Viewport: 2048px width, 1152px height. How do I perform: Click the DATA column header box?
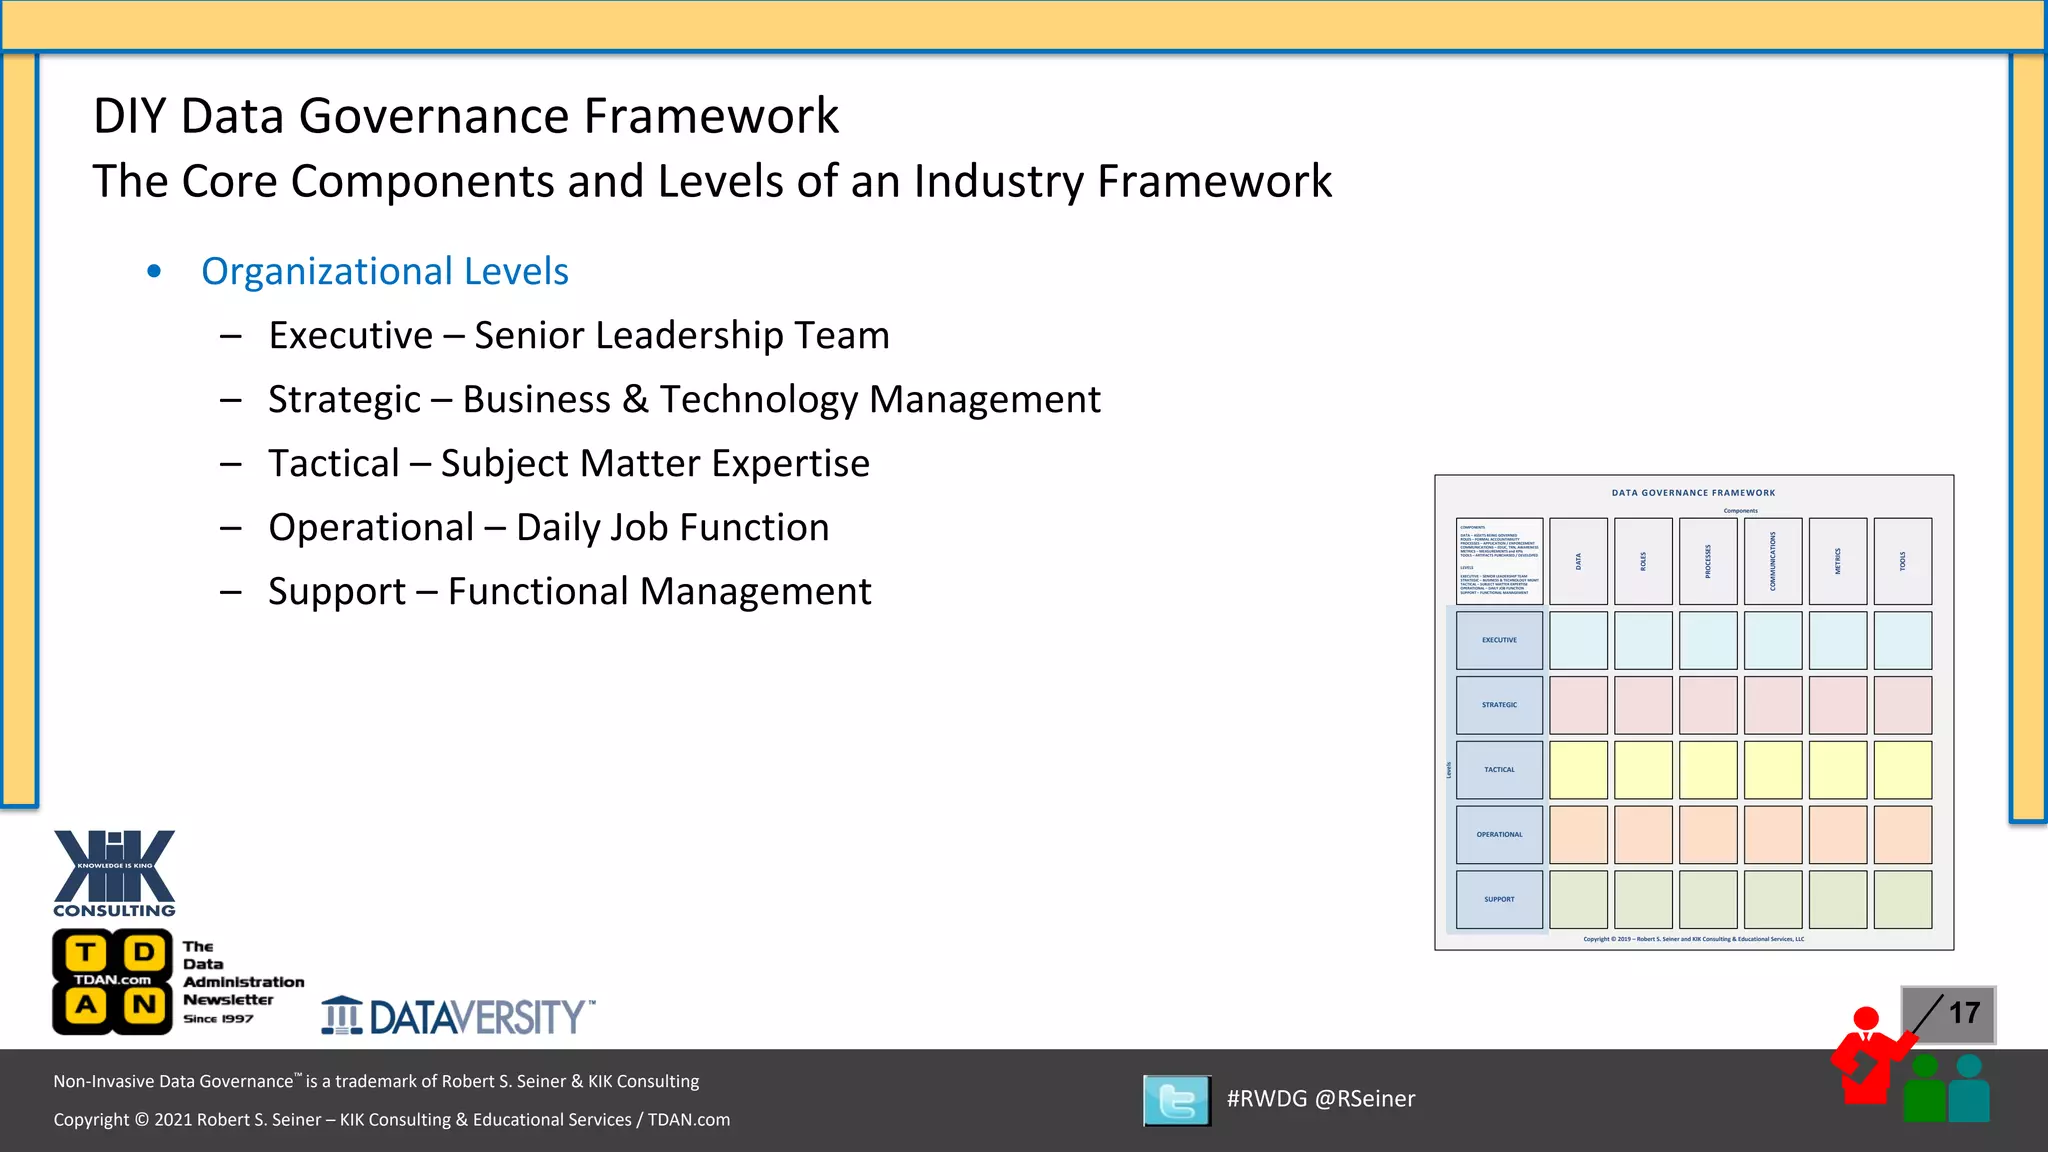(x=1578, y=561)
